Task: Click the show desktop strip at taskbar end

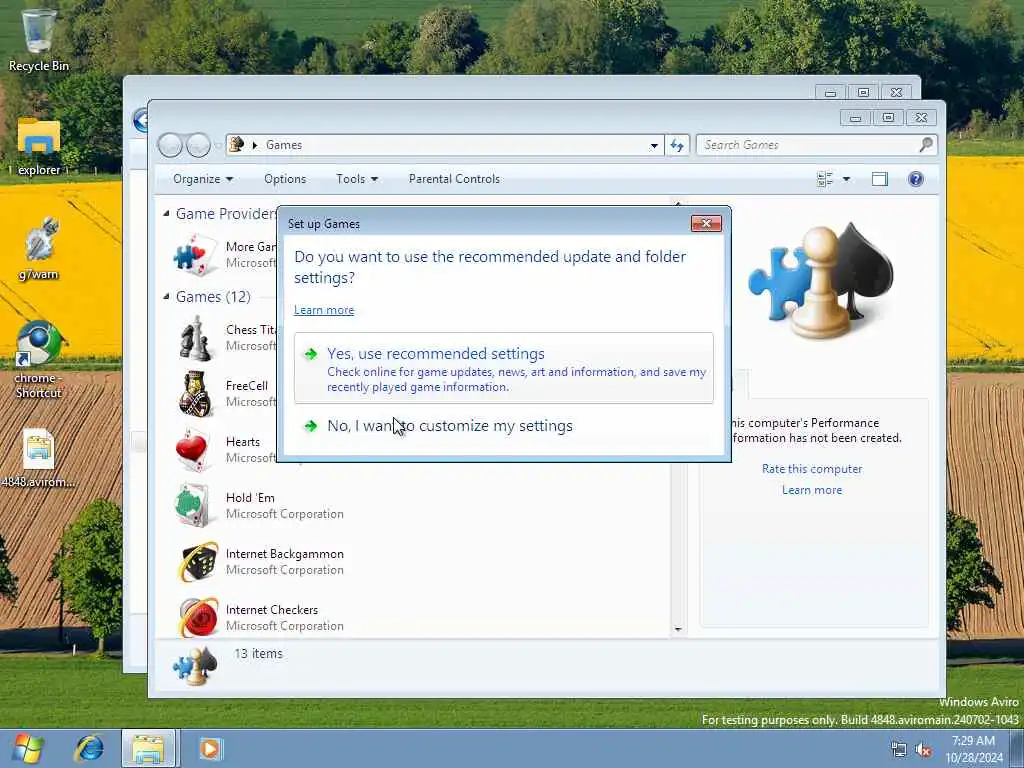Action: (1017, 748)
